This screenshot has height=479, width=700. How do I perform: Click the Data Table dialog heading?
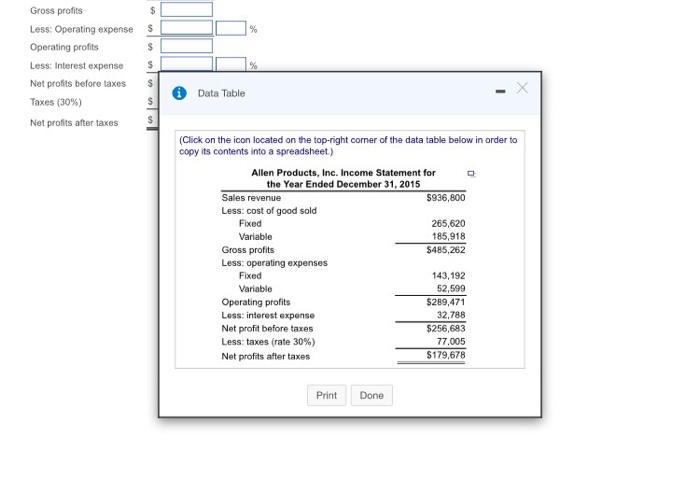[x=221, y=93]
